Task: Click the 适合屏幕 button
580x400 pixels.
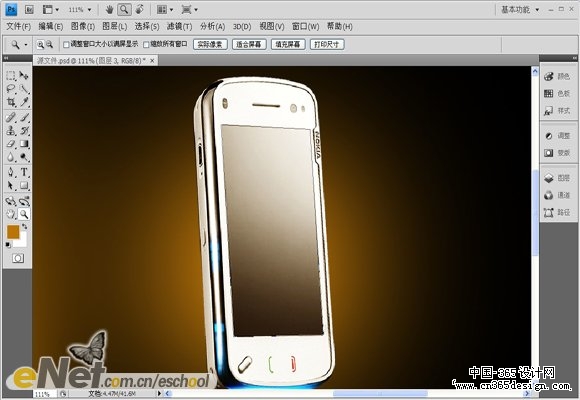Action: point(249,44)
